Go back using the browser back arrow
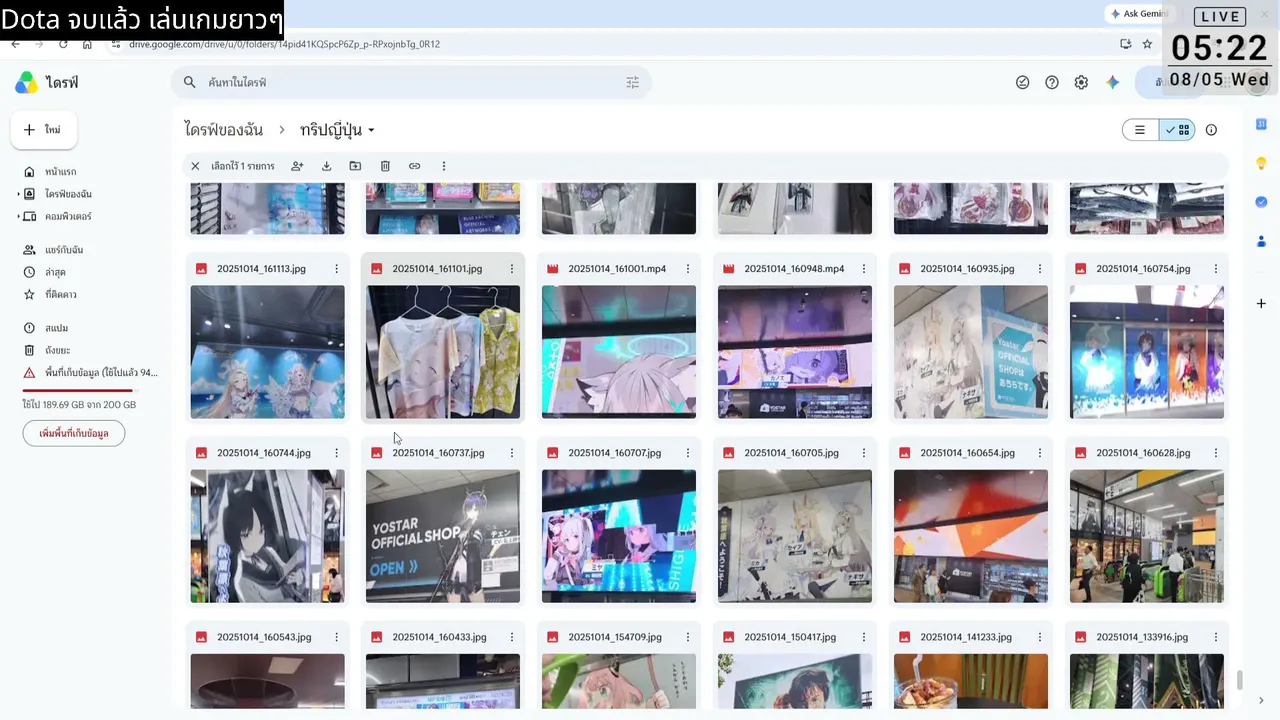 click(x=15, y=44)
